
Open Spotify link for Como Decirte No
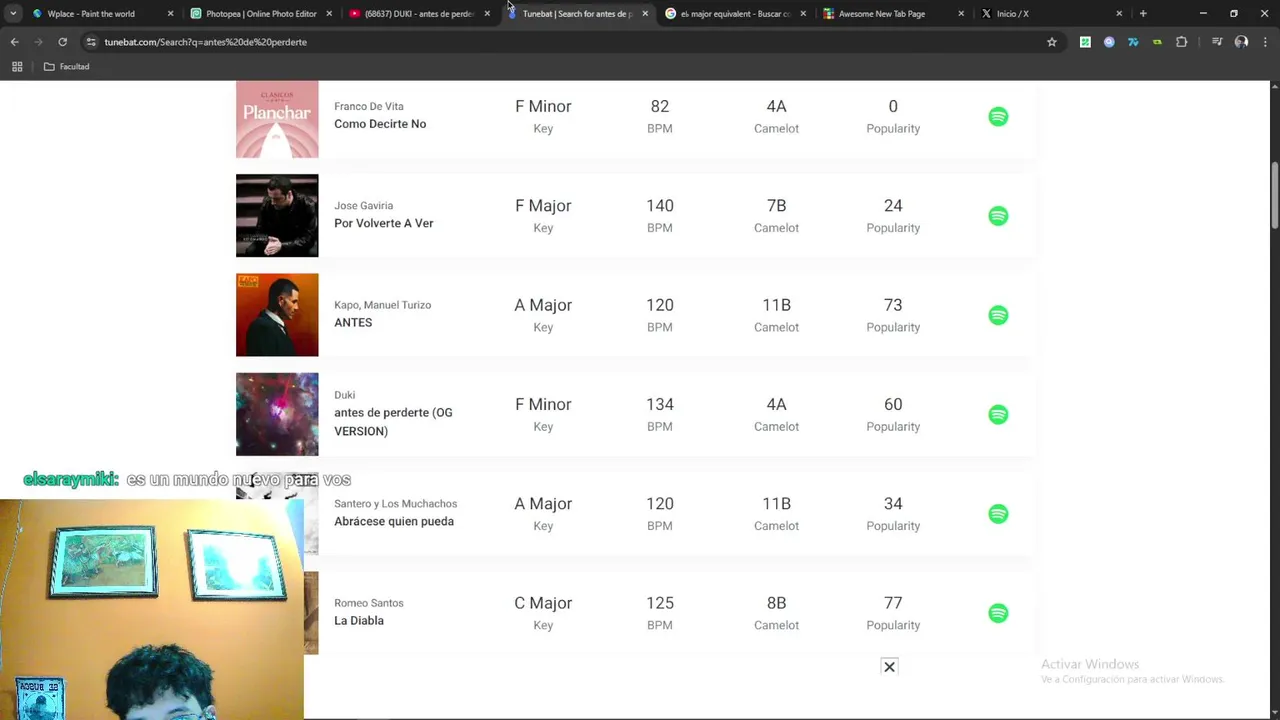998,116
